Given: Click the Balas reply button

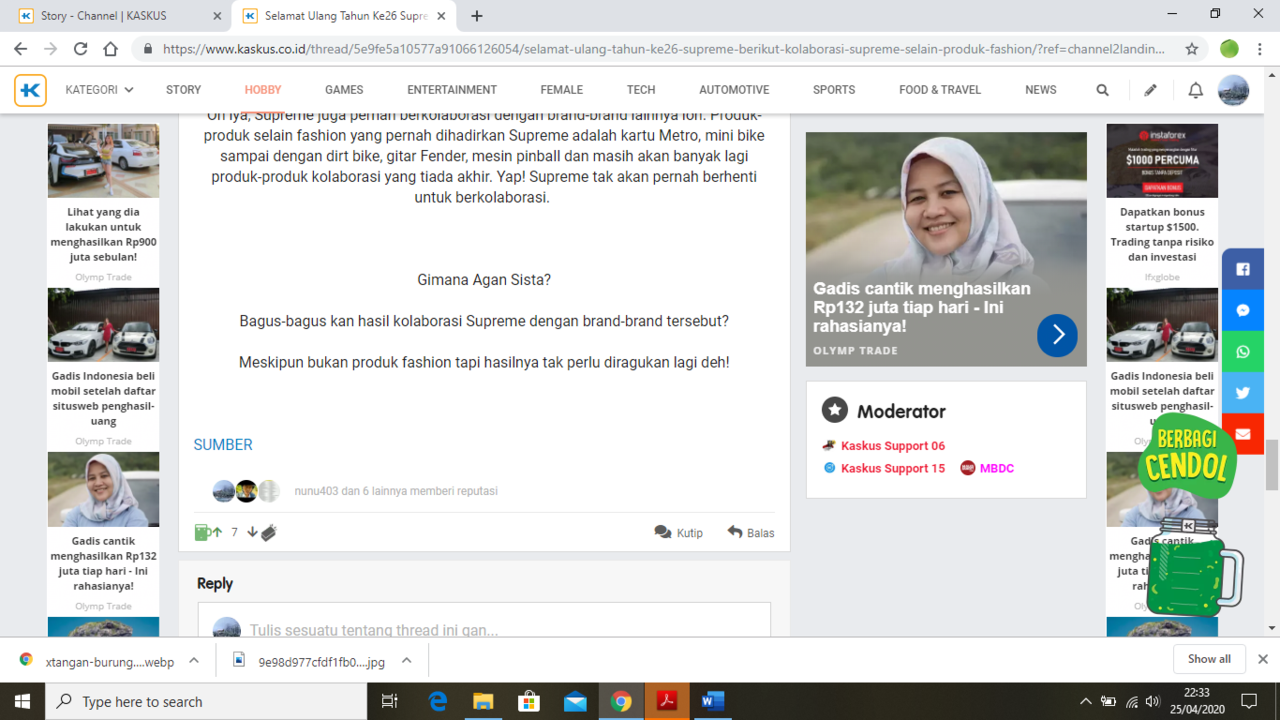Looking at the screenshot, I should click(751, 533).
